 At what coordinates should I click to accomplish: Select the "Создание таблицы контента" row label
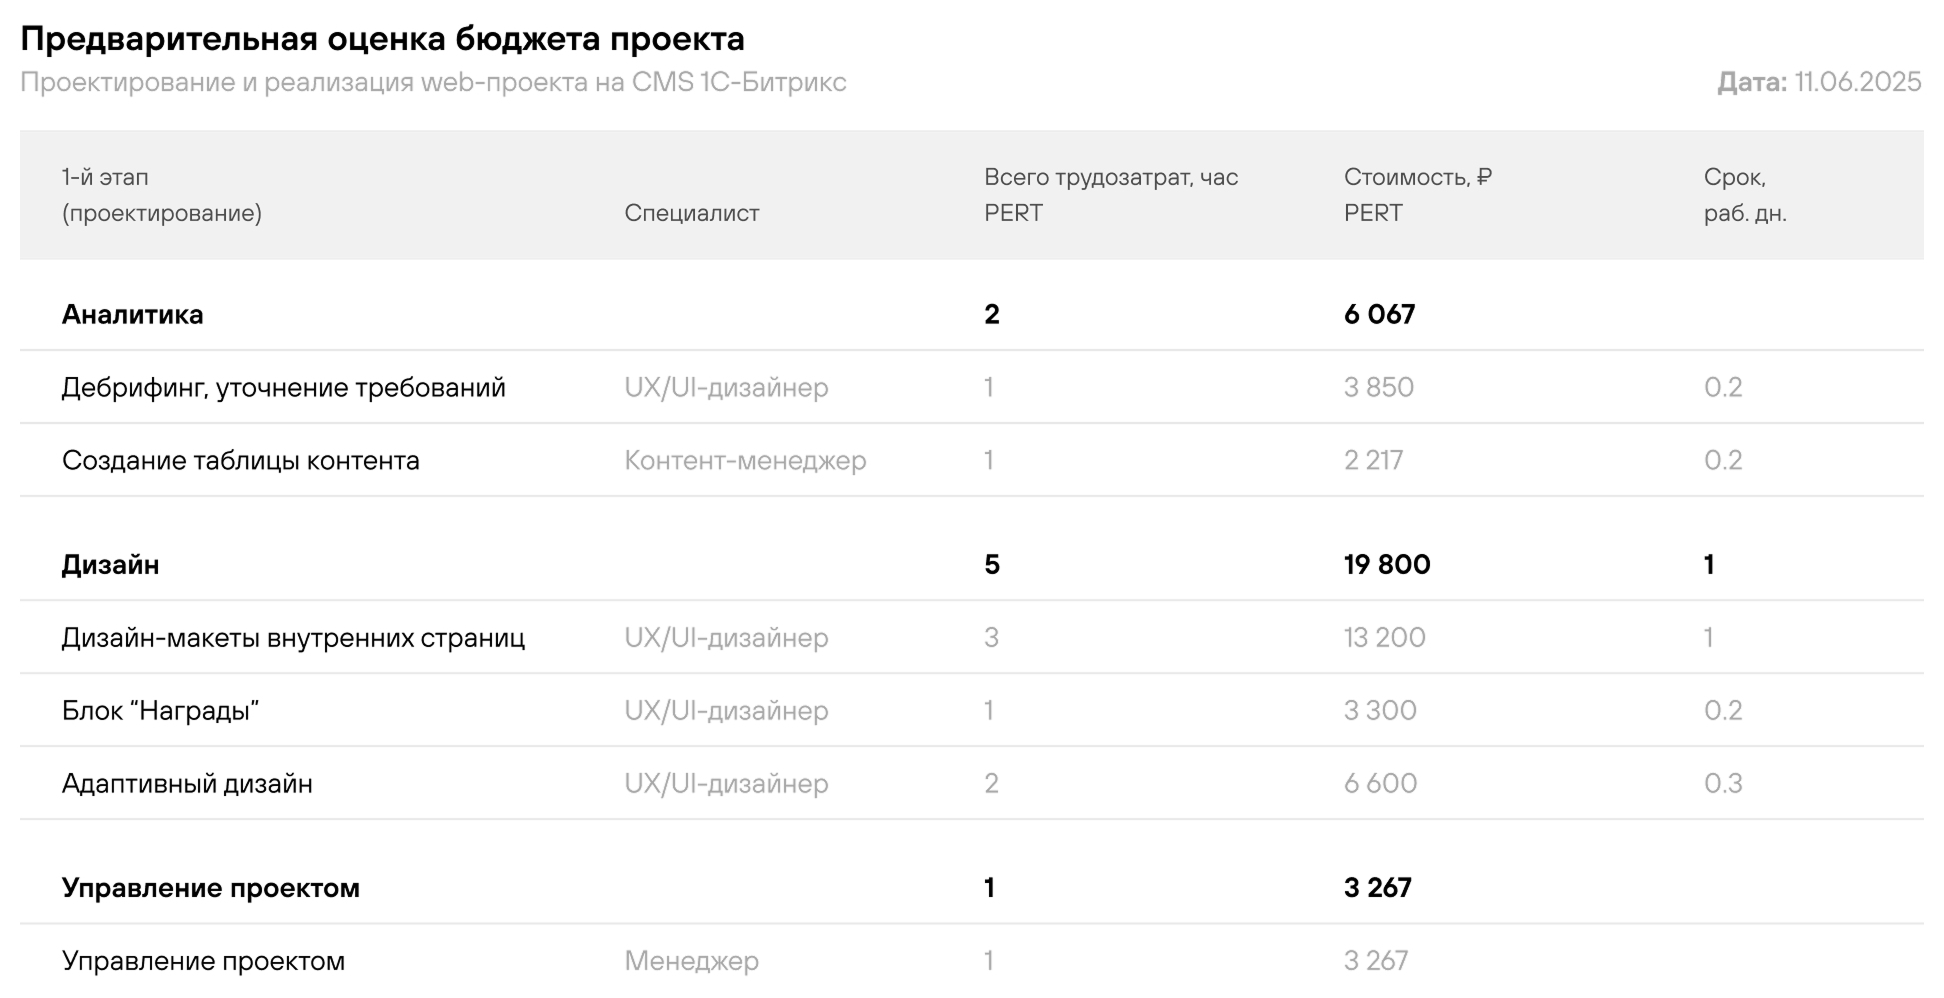(x=241, y=461)
